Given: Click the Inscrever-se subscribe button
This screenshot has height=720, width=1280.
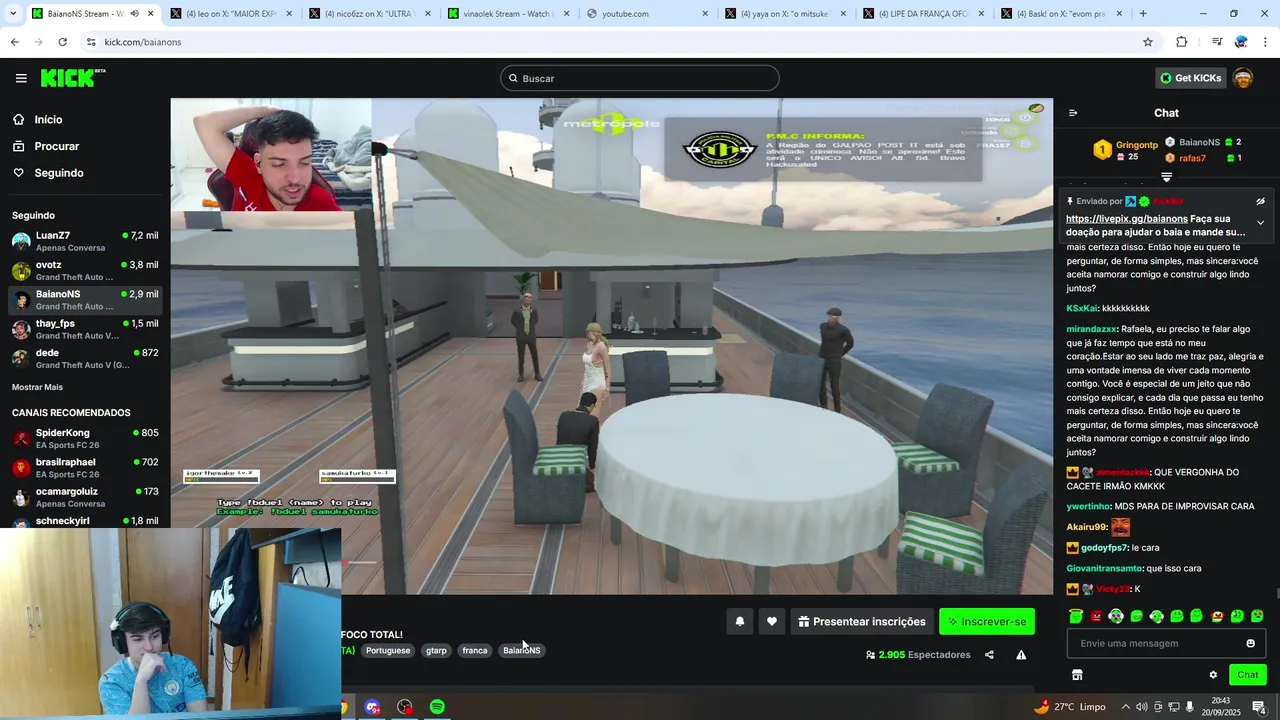Looking at the screenshot, I should 987,621.
